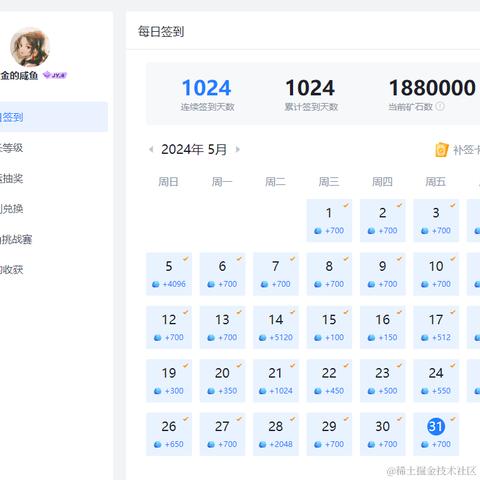The width and height of the screenshot is (480, 480).
Task: Click the 每日签到 page heading
Action: [x=161, y=32]
